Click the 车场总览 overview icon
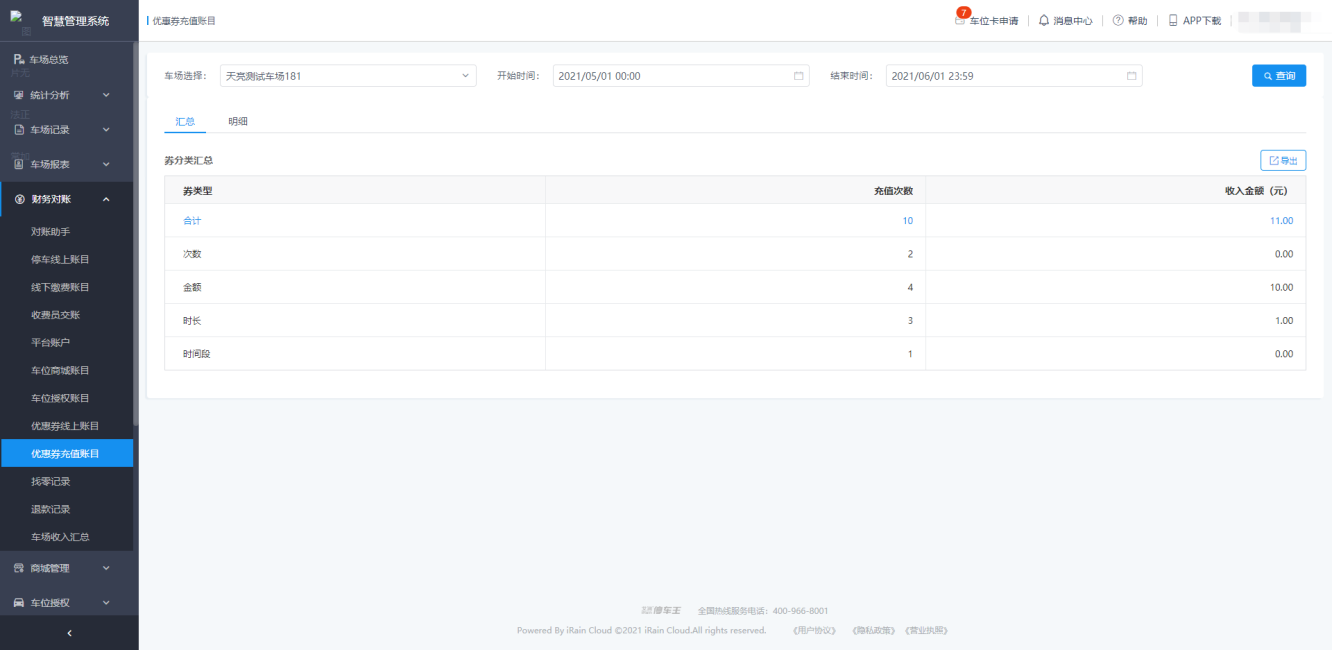 (19, 60)
